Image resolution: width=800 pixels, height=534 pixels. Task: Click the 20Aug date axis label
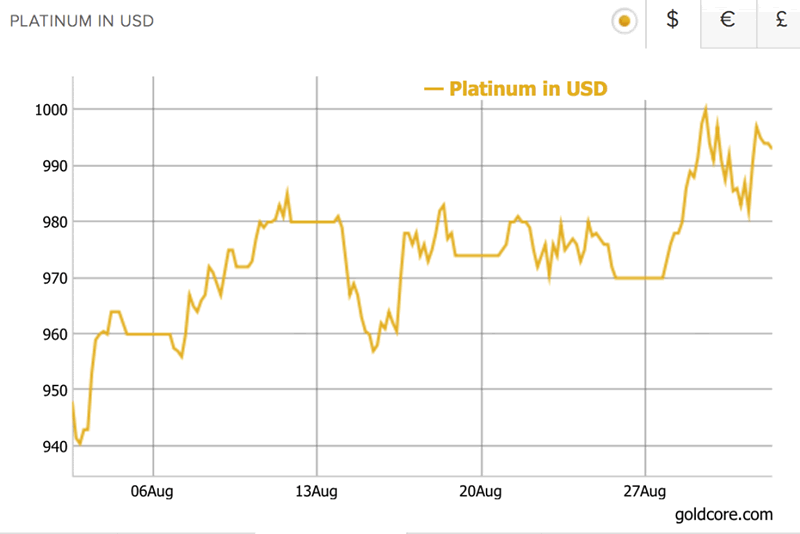pos(481,490)
